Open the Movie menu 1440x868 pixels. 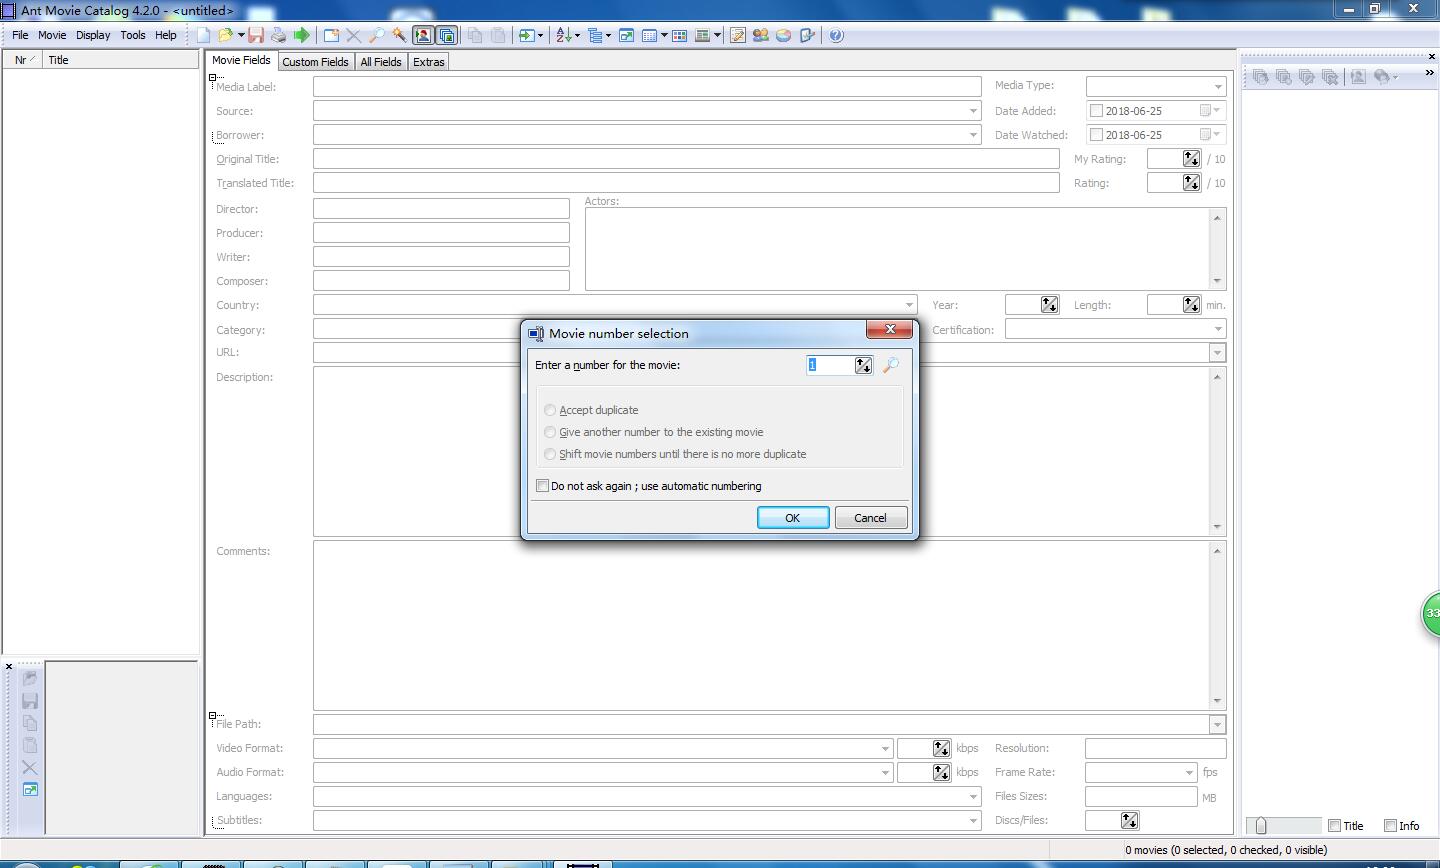click(52, 35)
